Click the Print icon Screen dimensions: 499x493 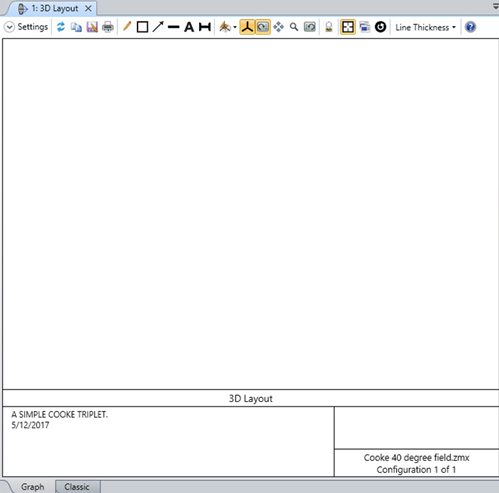pos(108,27)
